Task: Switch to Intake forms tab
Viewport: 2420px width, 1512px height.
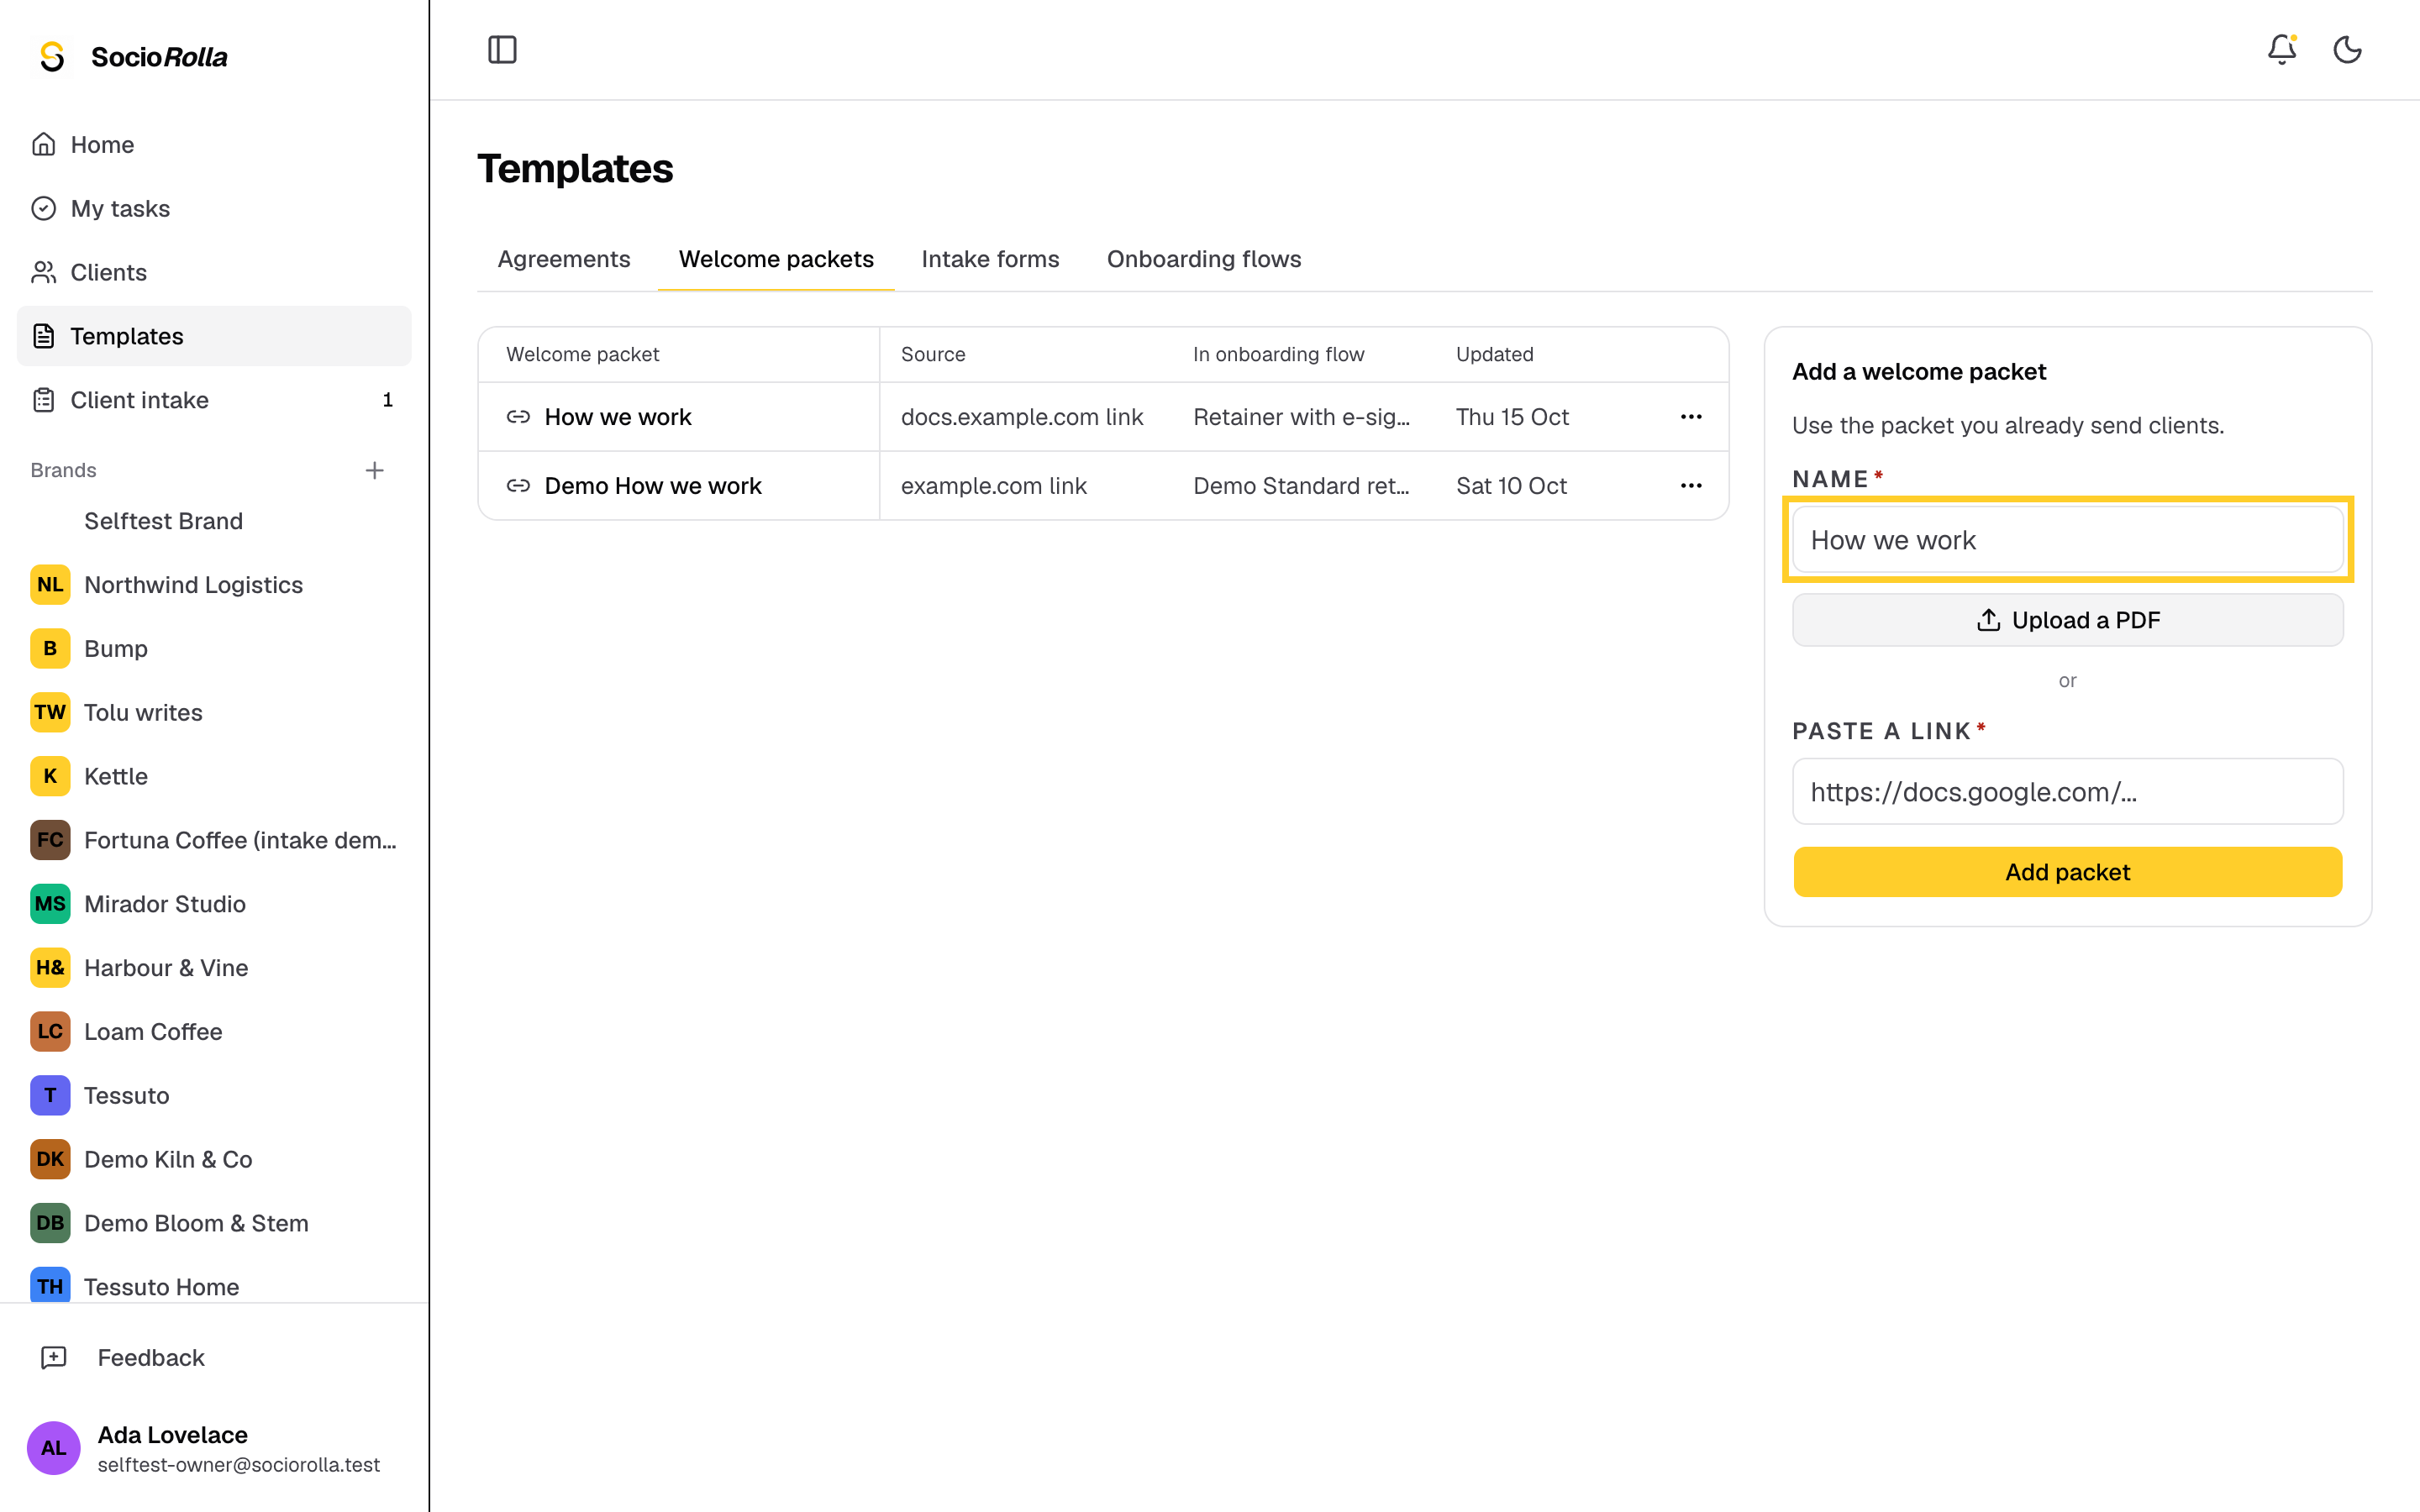Action: 990,259
